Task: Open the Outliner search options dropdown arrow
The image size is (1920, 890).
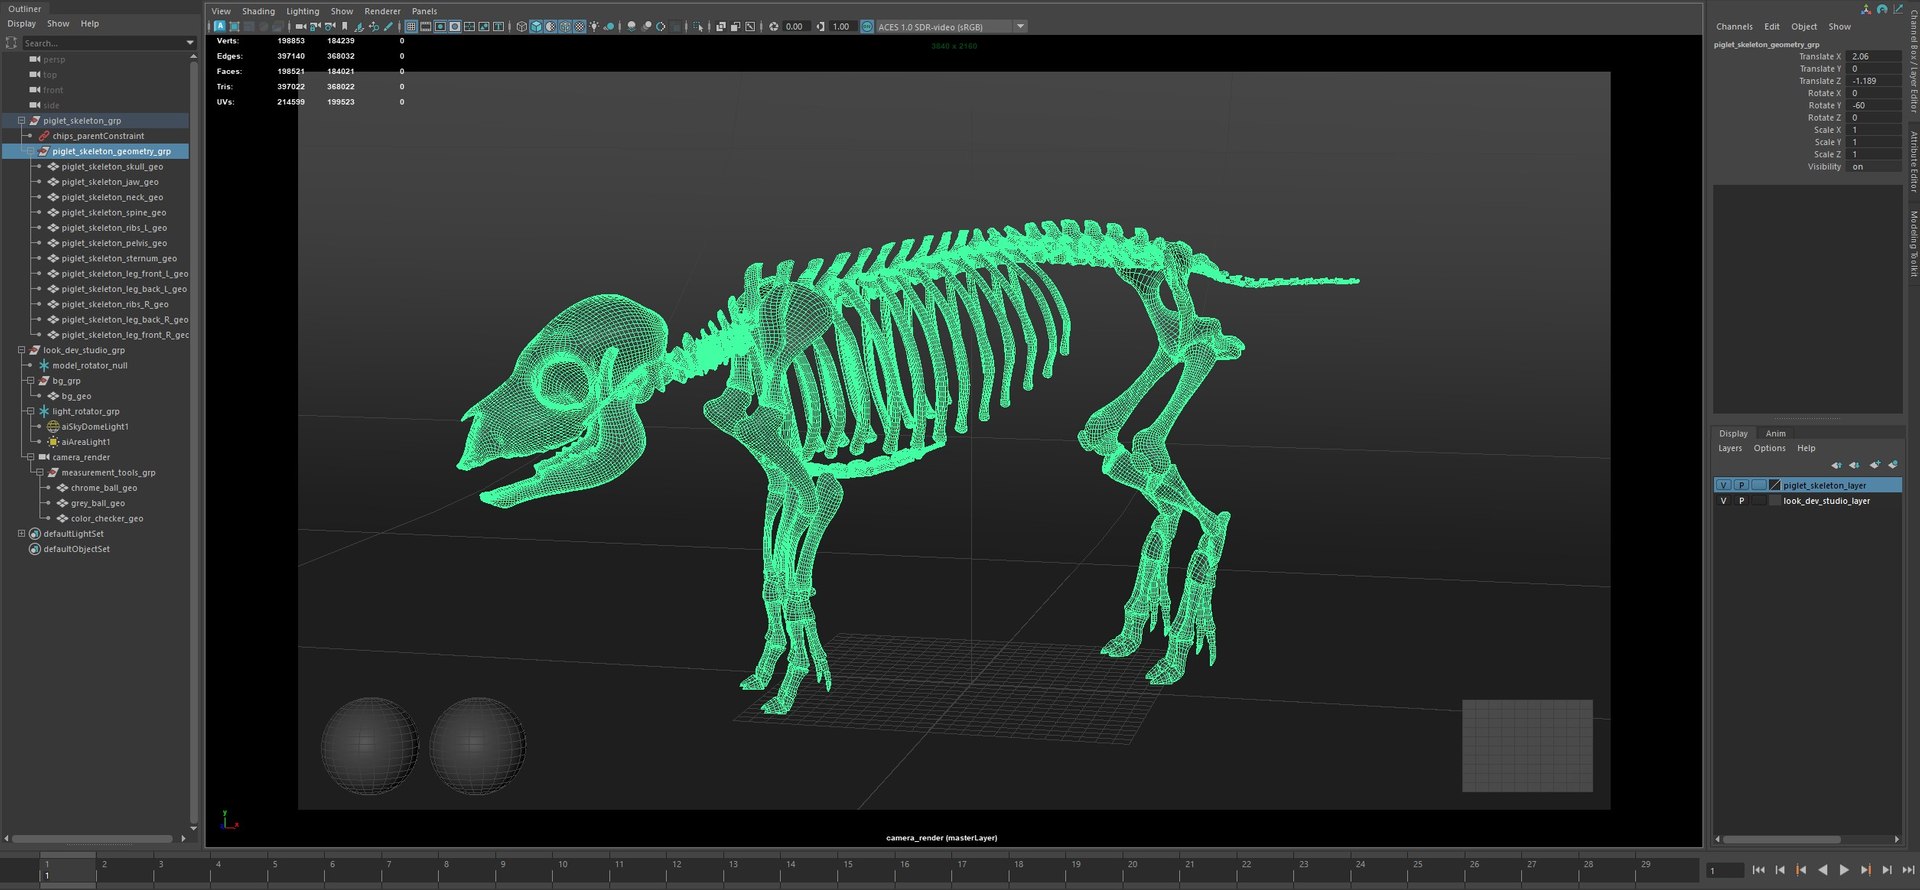Action: (190, 43)
